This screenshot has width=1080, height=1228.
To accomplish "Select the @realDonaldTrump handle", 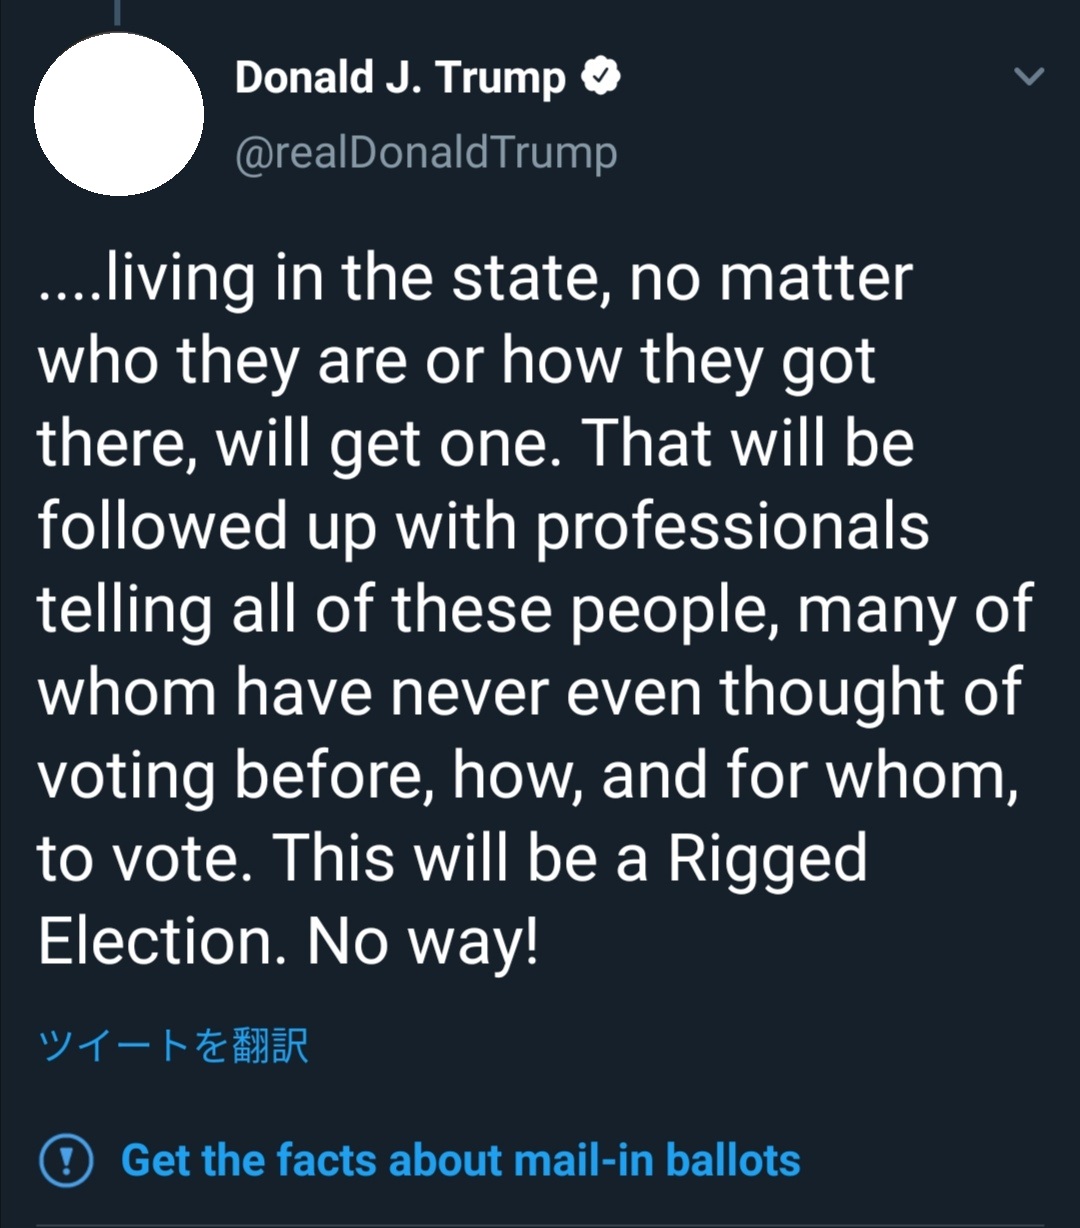I will [426, 153].
